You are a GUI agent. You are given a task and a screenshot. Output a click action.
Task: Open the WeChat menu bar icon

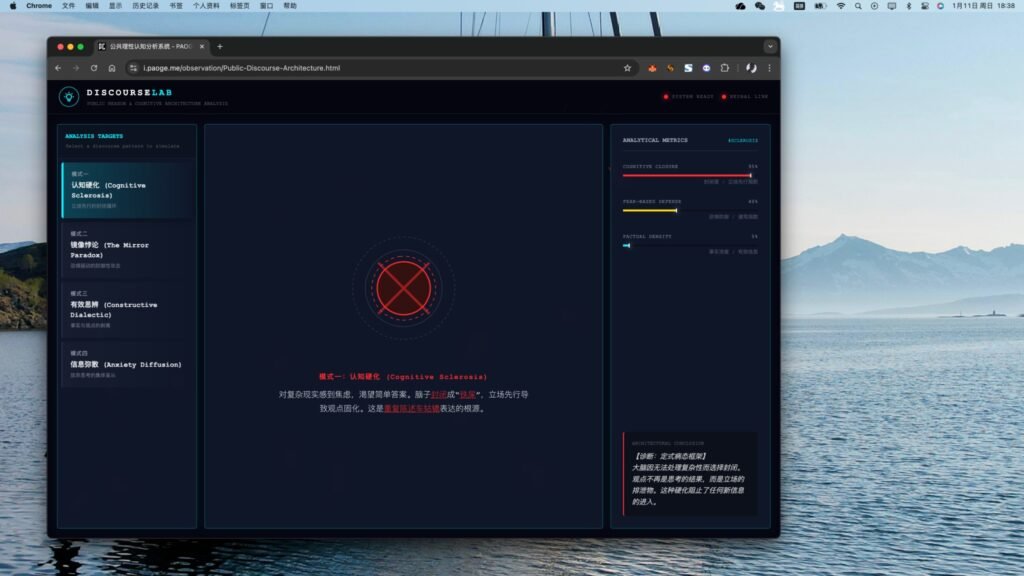759,6
